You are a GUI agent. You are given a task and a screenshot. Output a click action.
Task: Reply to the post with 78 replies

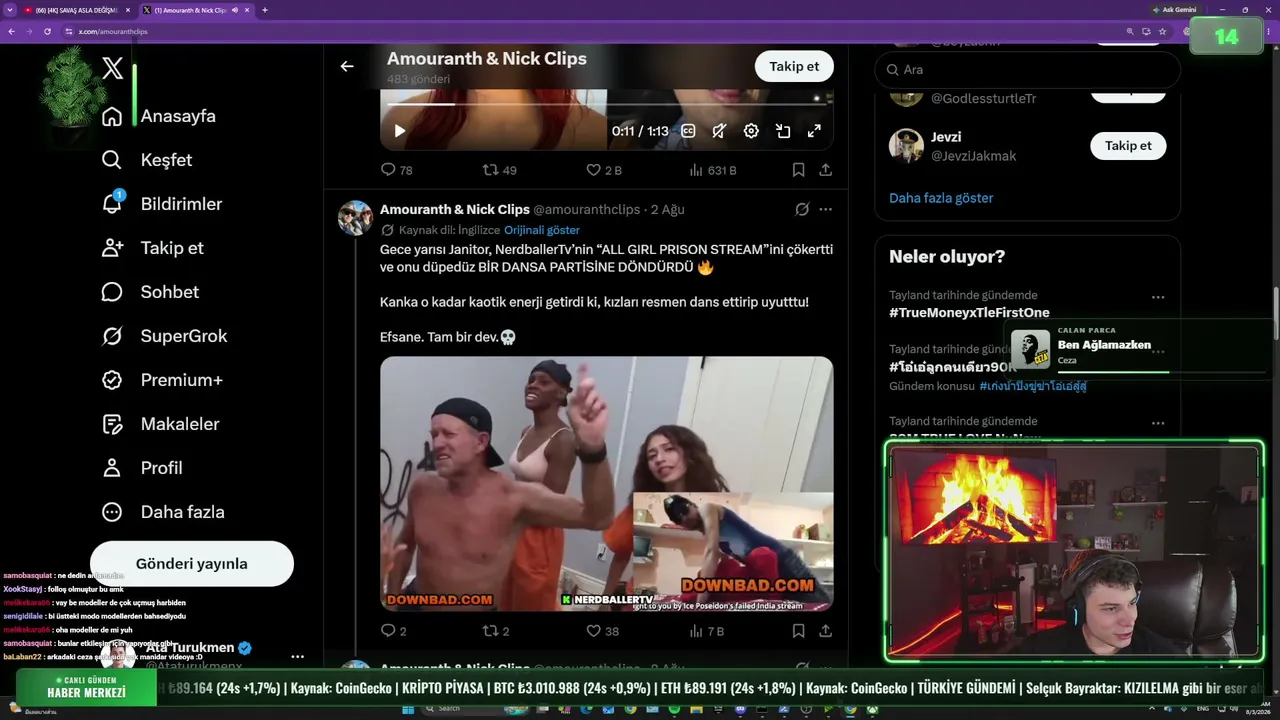pos(397,170)
